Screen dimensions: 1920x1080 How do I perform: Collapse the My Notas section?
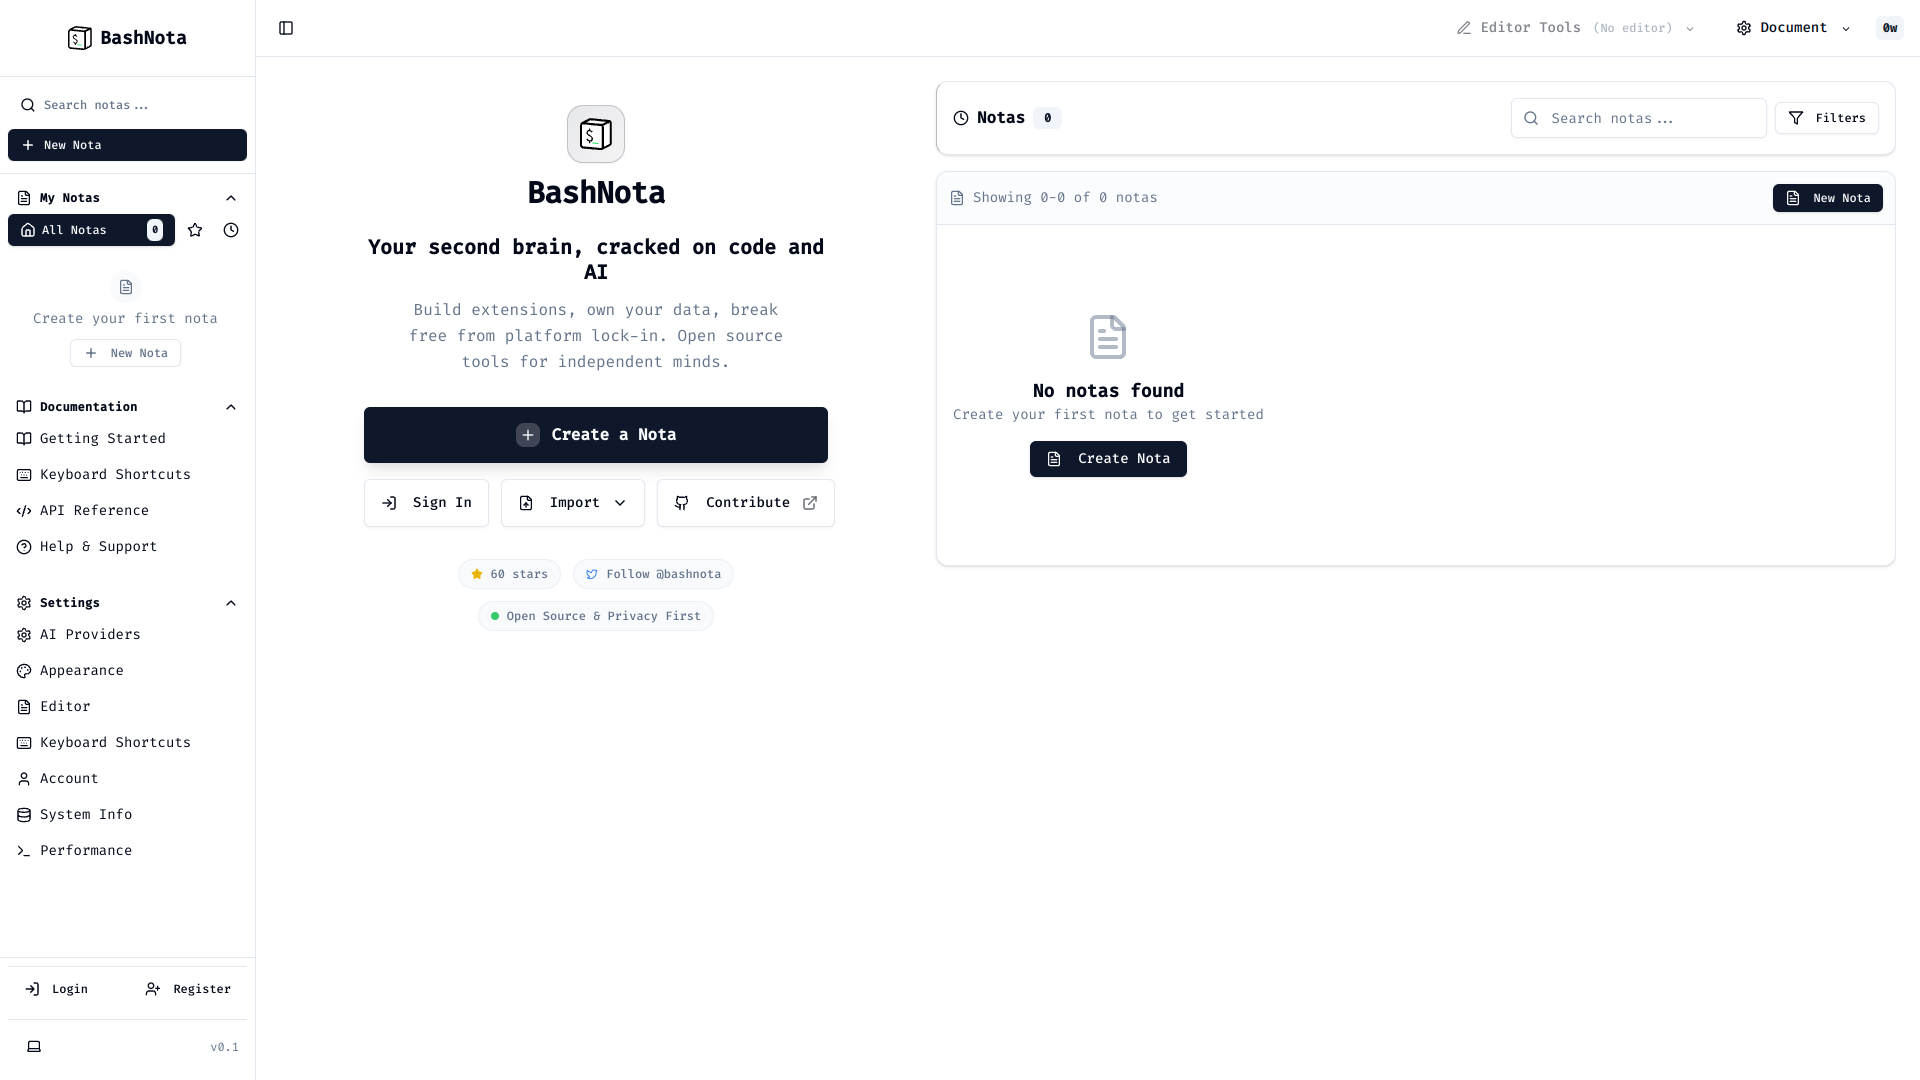pyautogui.click(x=231, y=198)
